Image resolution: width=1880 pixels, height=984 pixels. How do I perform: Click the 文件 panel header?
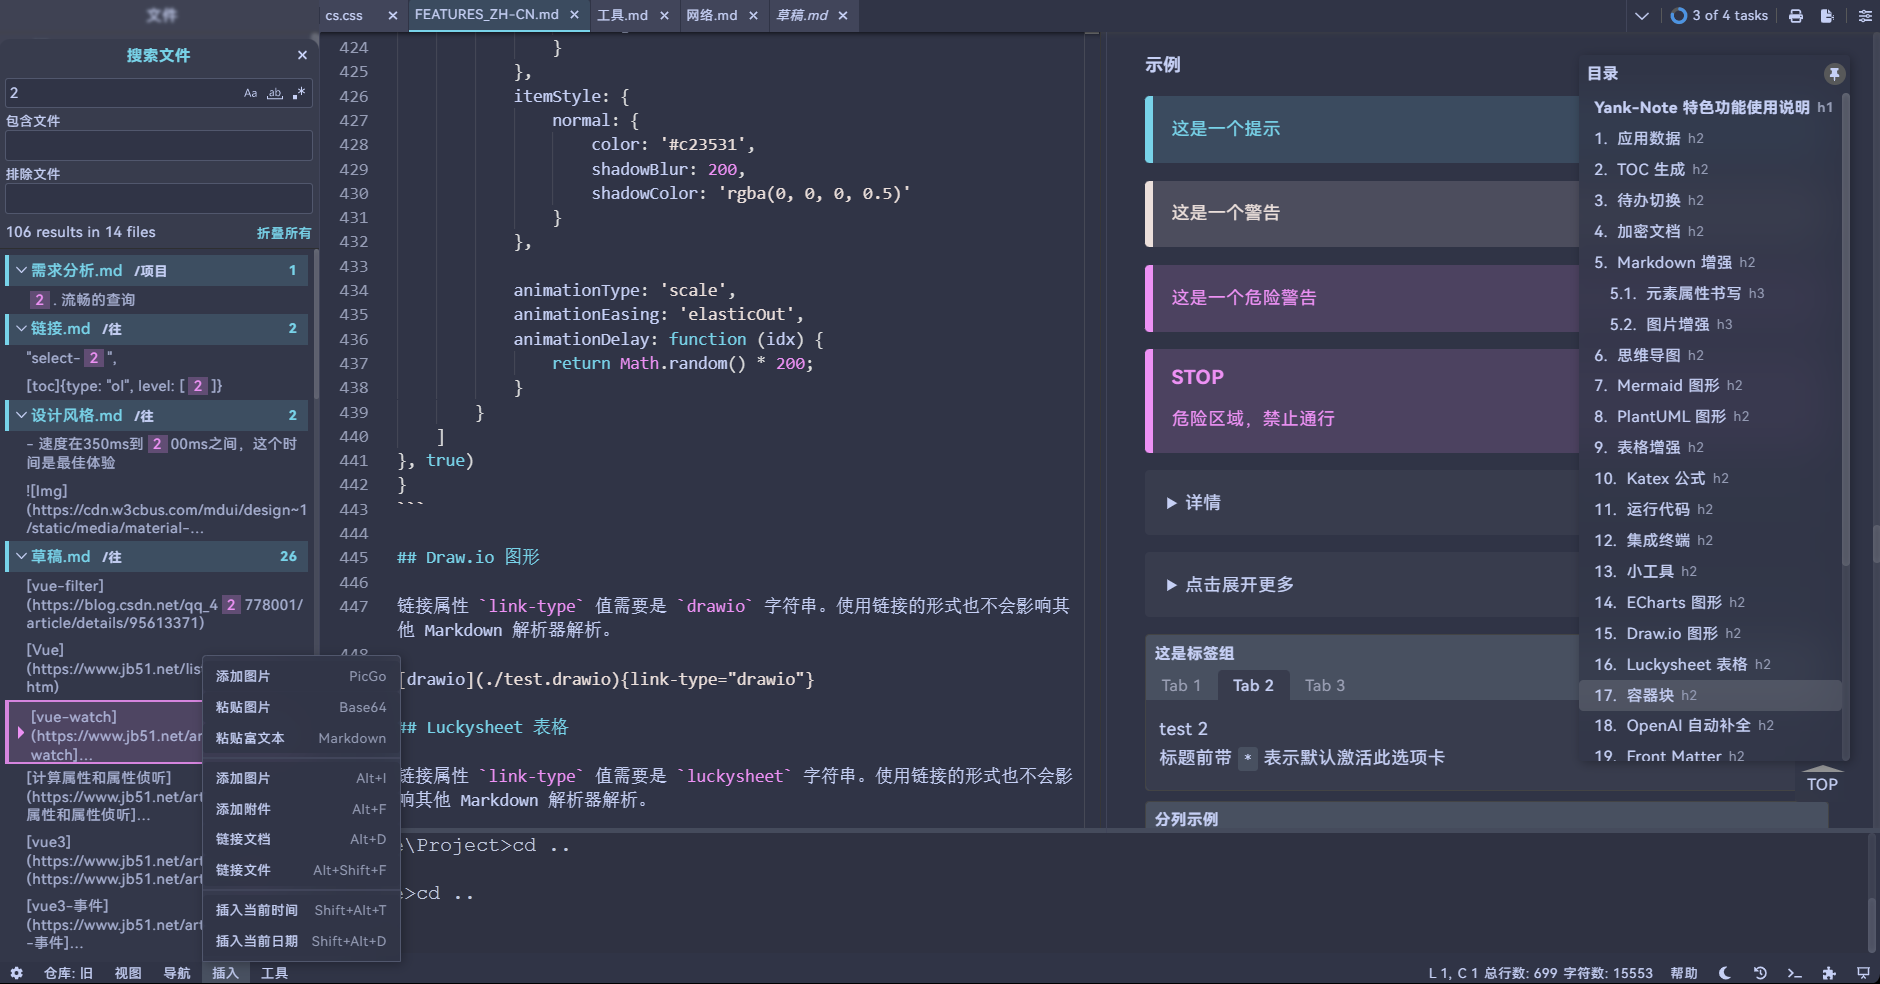(x=160, y=15)
